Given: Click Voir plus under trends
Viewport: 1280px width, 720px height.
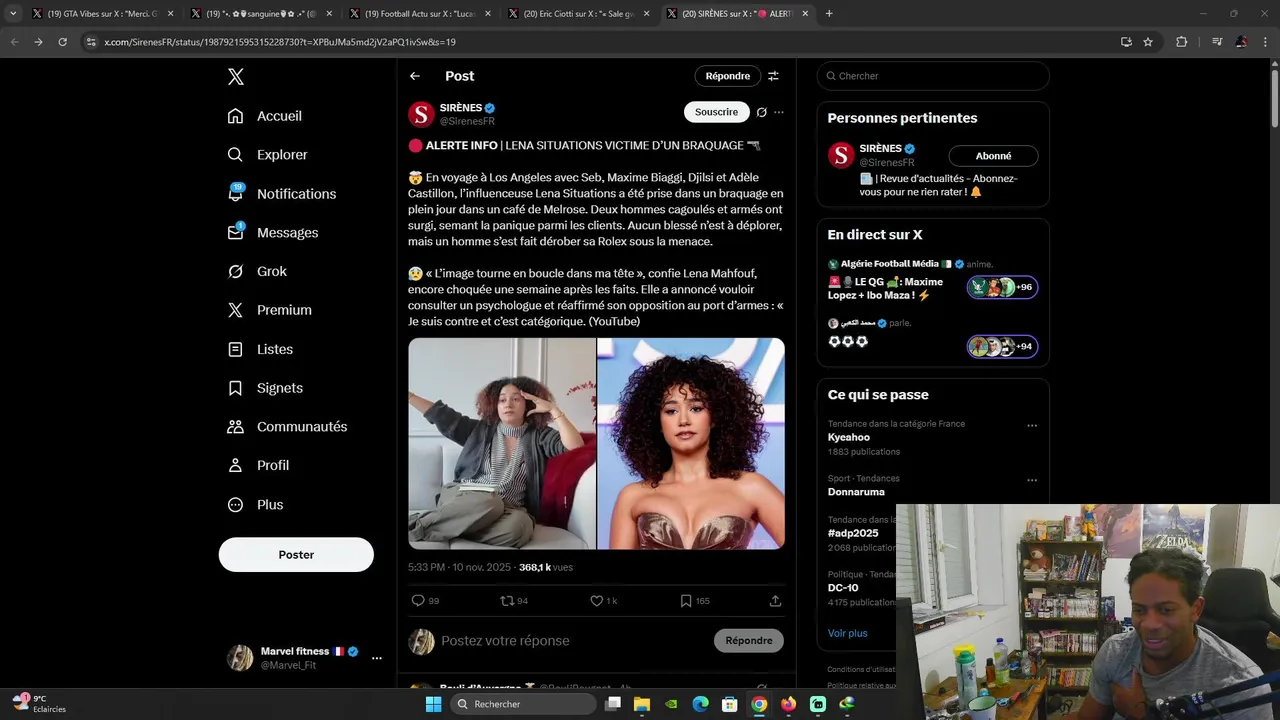Looking at the screenshot, I should (848, 633).
